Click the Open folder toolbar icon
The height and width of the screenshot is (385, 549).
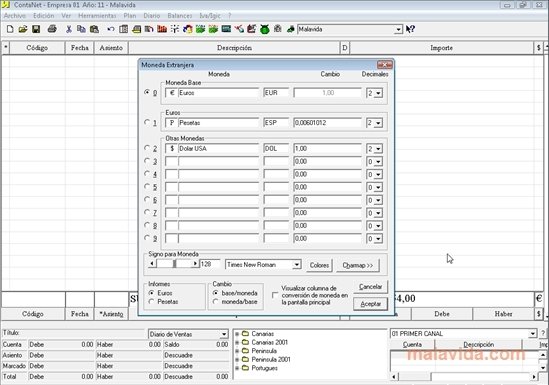click(23, 29)
